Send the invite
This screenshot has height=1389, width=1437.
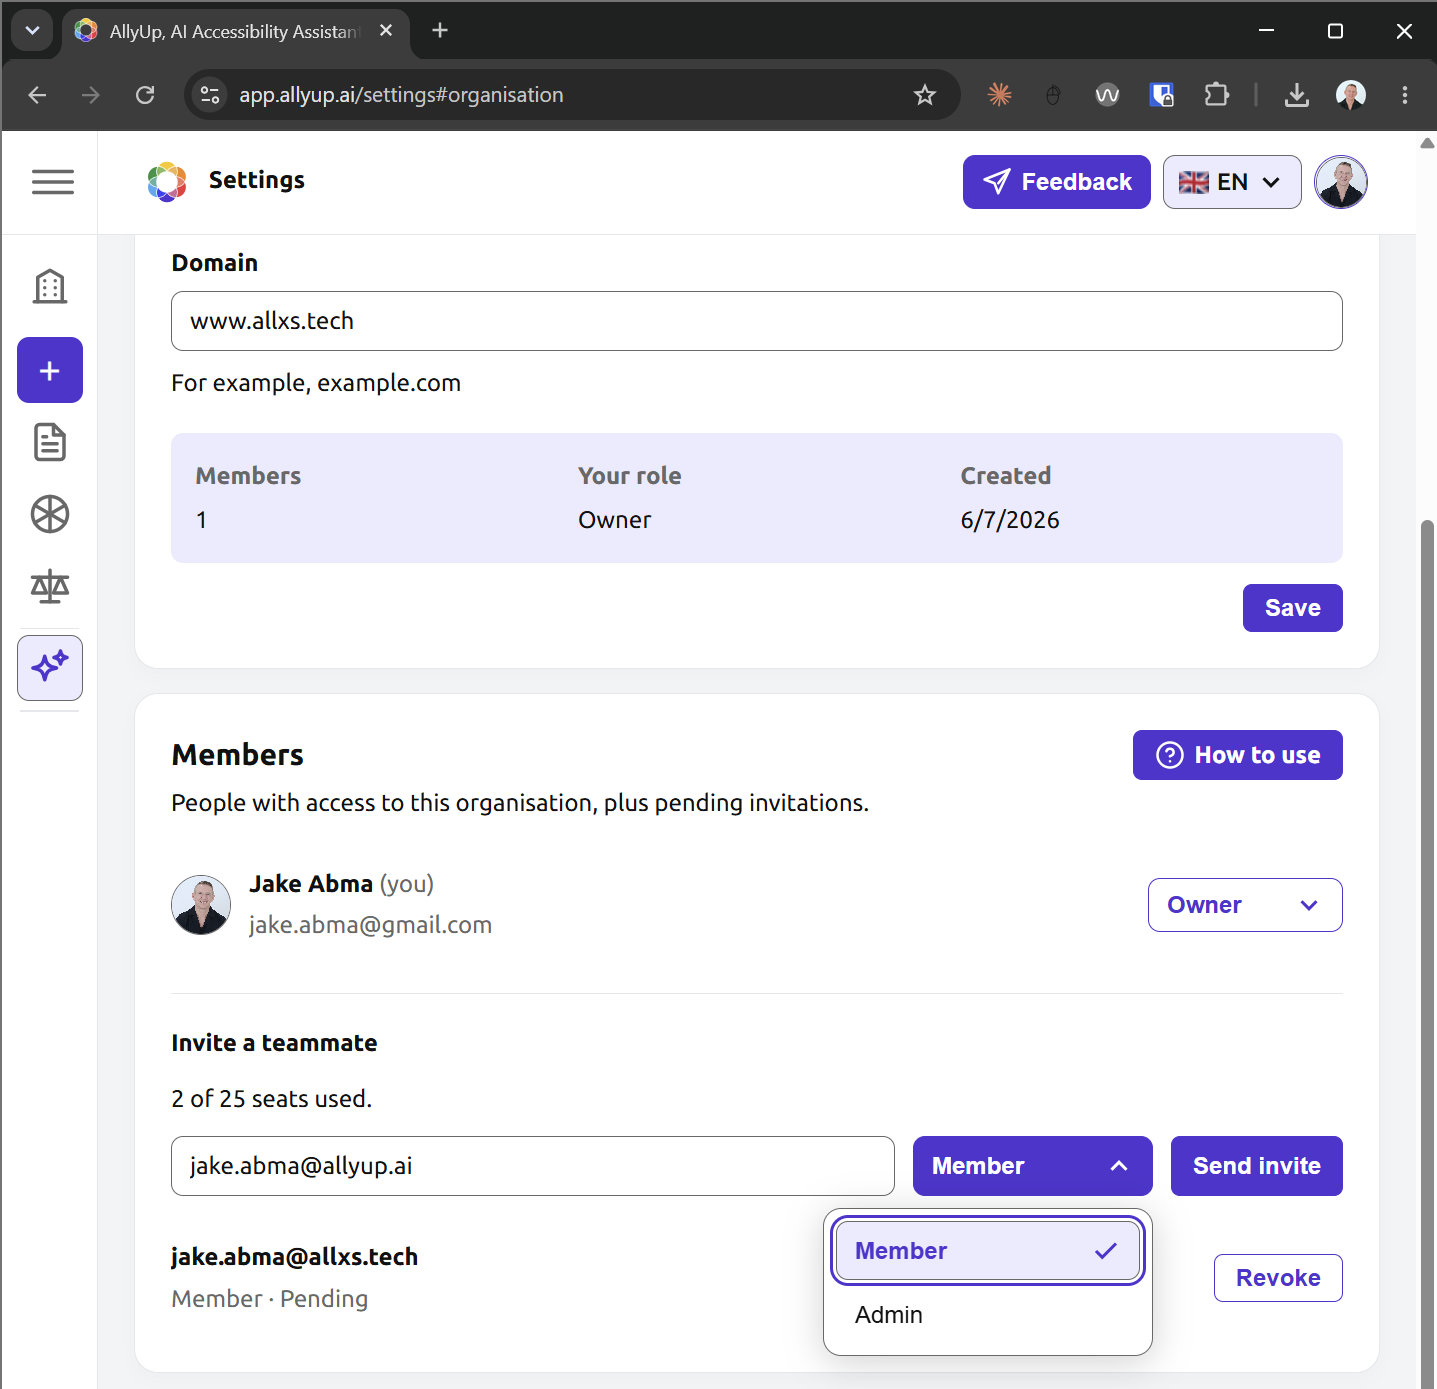tap(1257, 1166)
